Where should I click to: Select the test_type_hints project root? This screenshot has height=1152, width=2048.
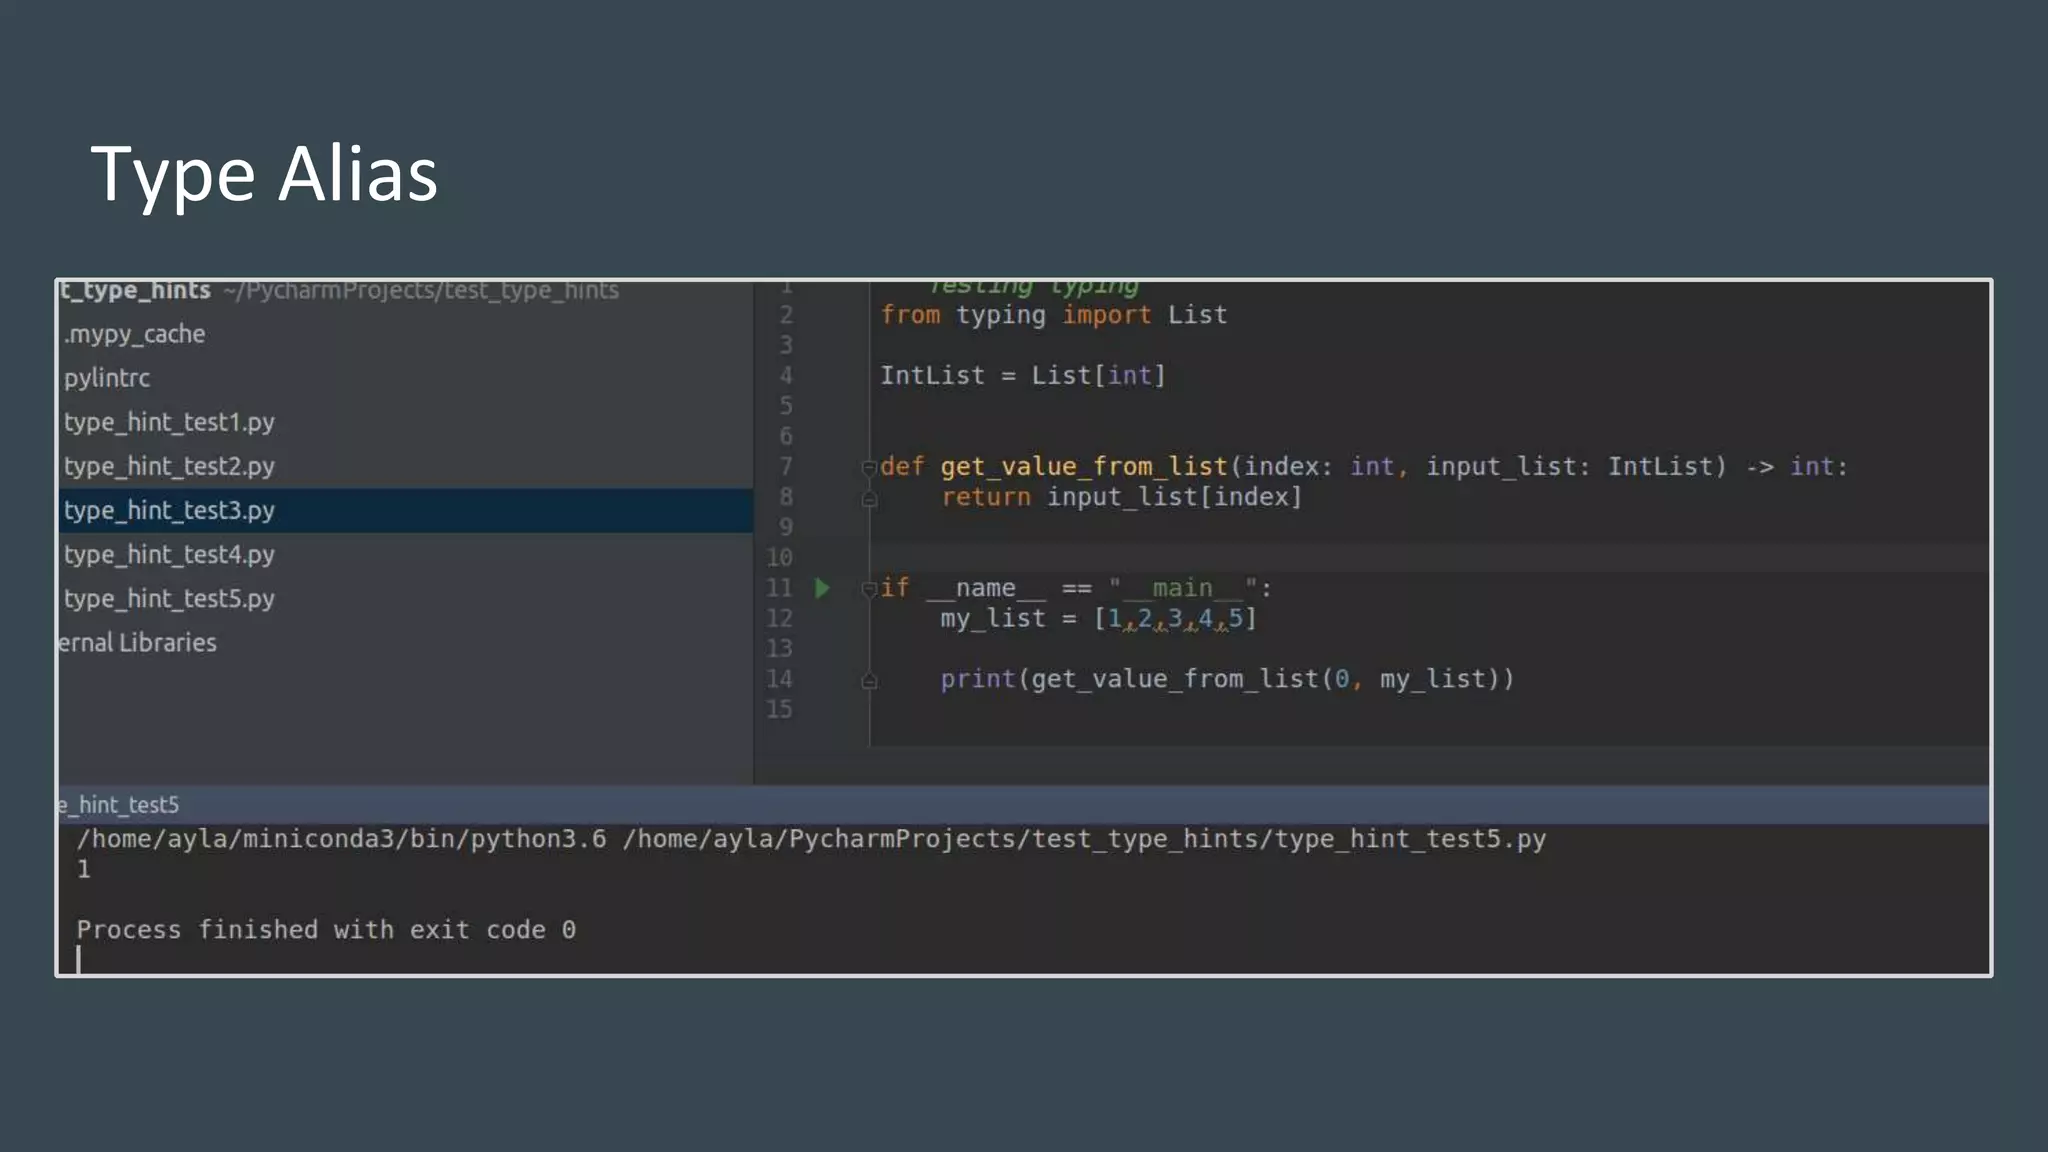[135, 291]
